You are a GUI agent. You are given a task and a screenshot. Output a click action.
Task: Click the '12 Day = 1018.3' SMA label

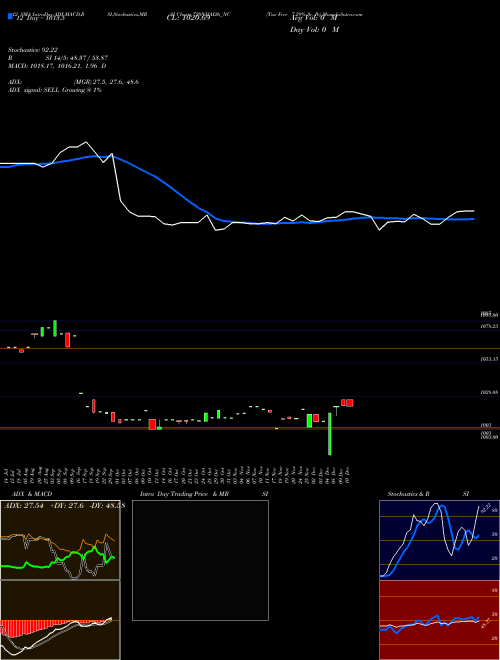(39, 18)
